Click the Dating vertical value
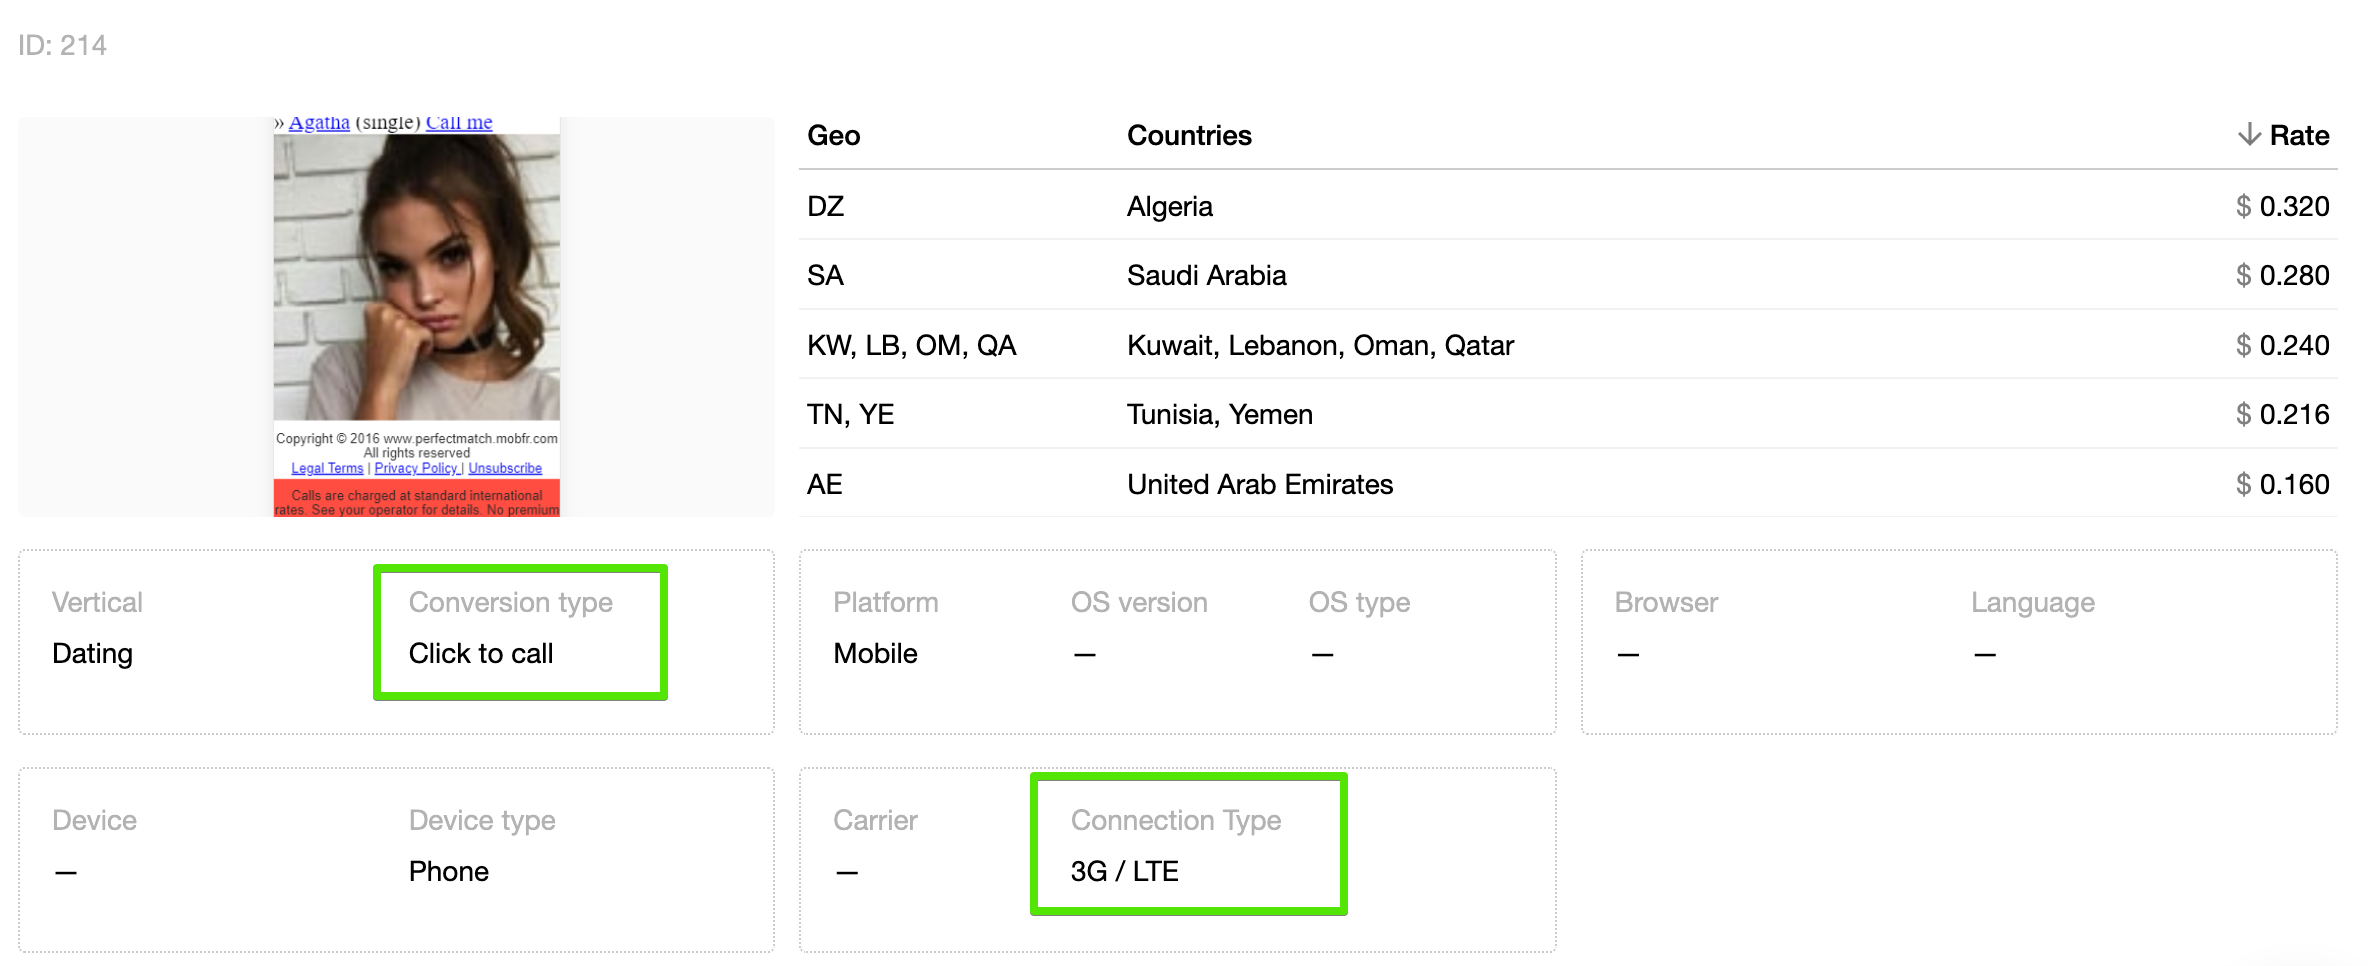The width and height of the screenshot is (2372, 966). coord(92,654)
